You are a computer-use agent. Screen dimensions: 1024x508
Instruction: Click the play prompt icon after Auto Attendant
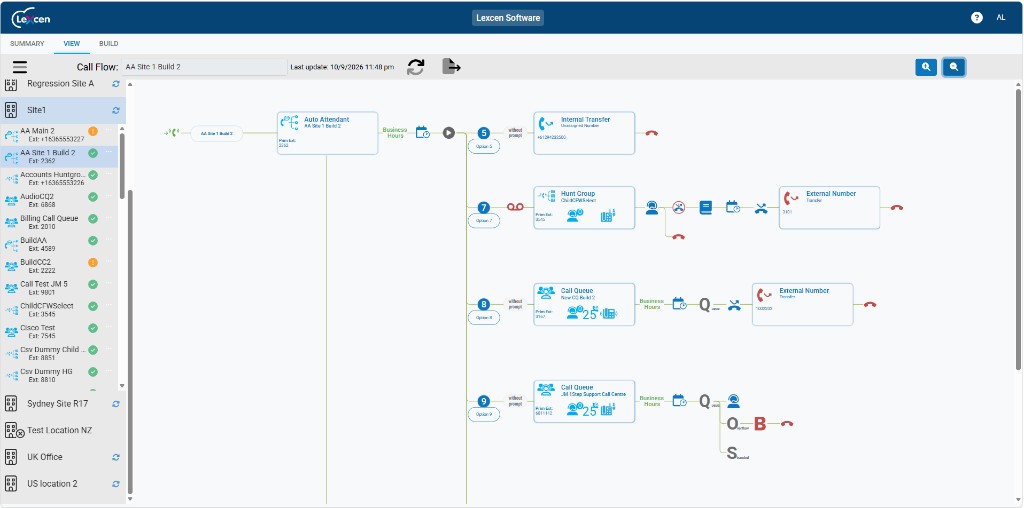[449, 133]
